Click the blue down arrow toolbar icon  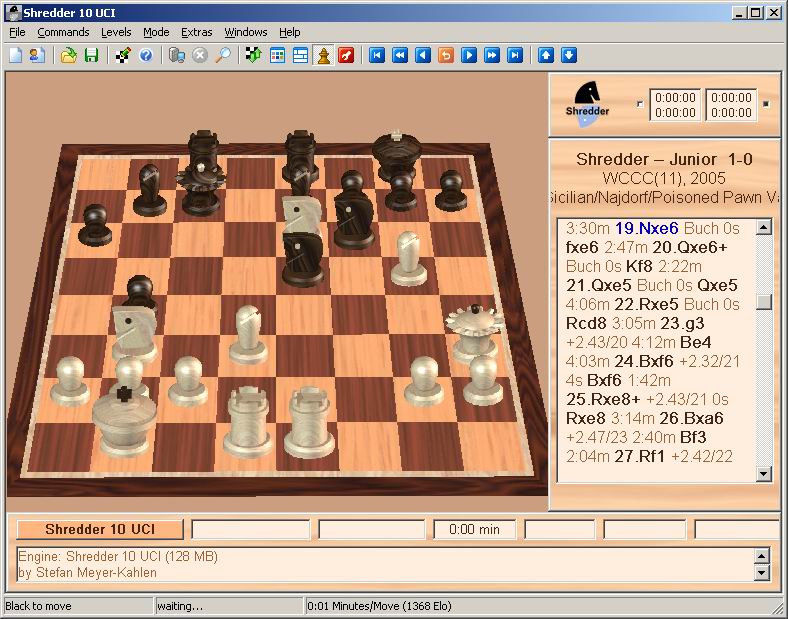click(x=569, y=55)
